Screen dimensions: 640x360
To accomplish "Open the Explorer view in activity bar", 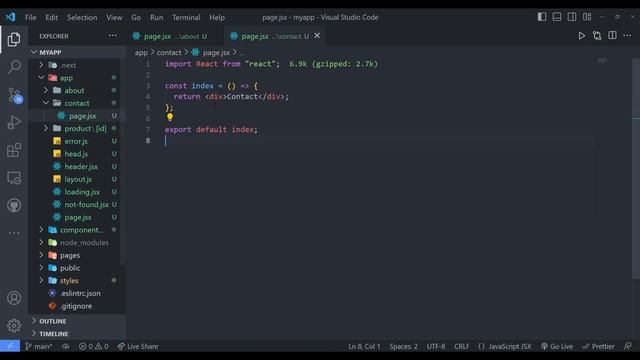I will tap(14, 40).
